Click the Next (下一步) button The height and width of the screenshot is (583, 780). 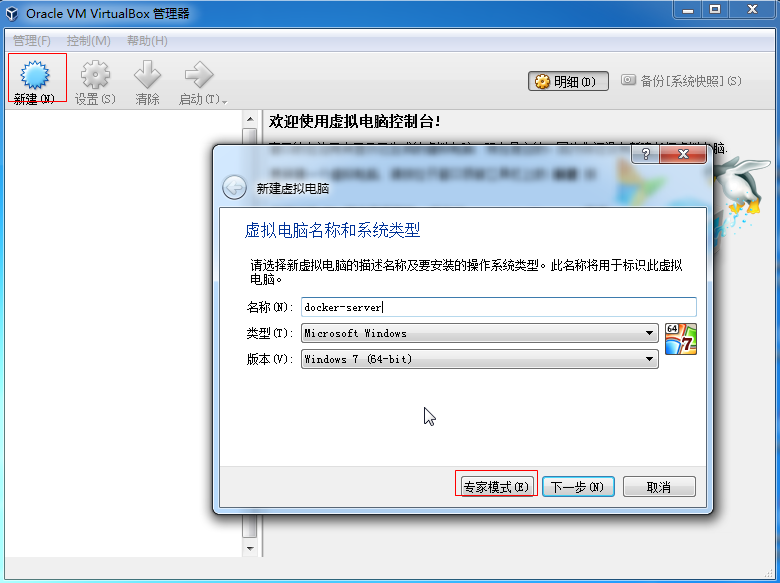point(578,486)
